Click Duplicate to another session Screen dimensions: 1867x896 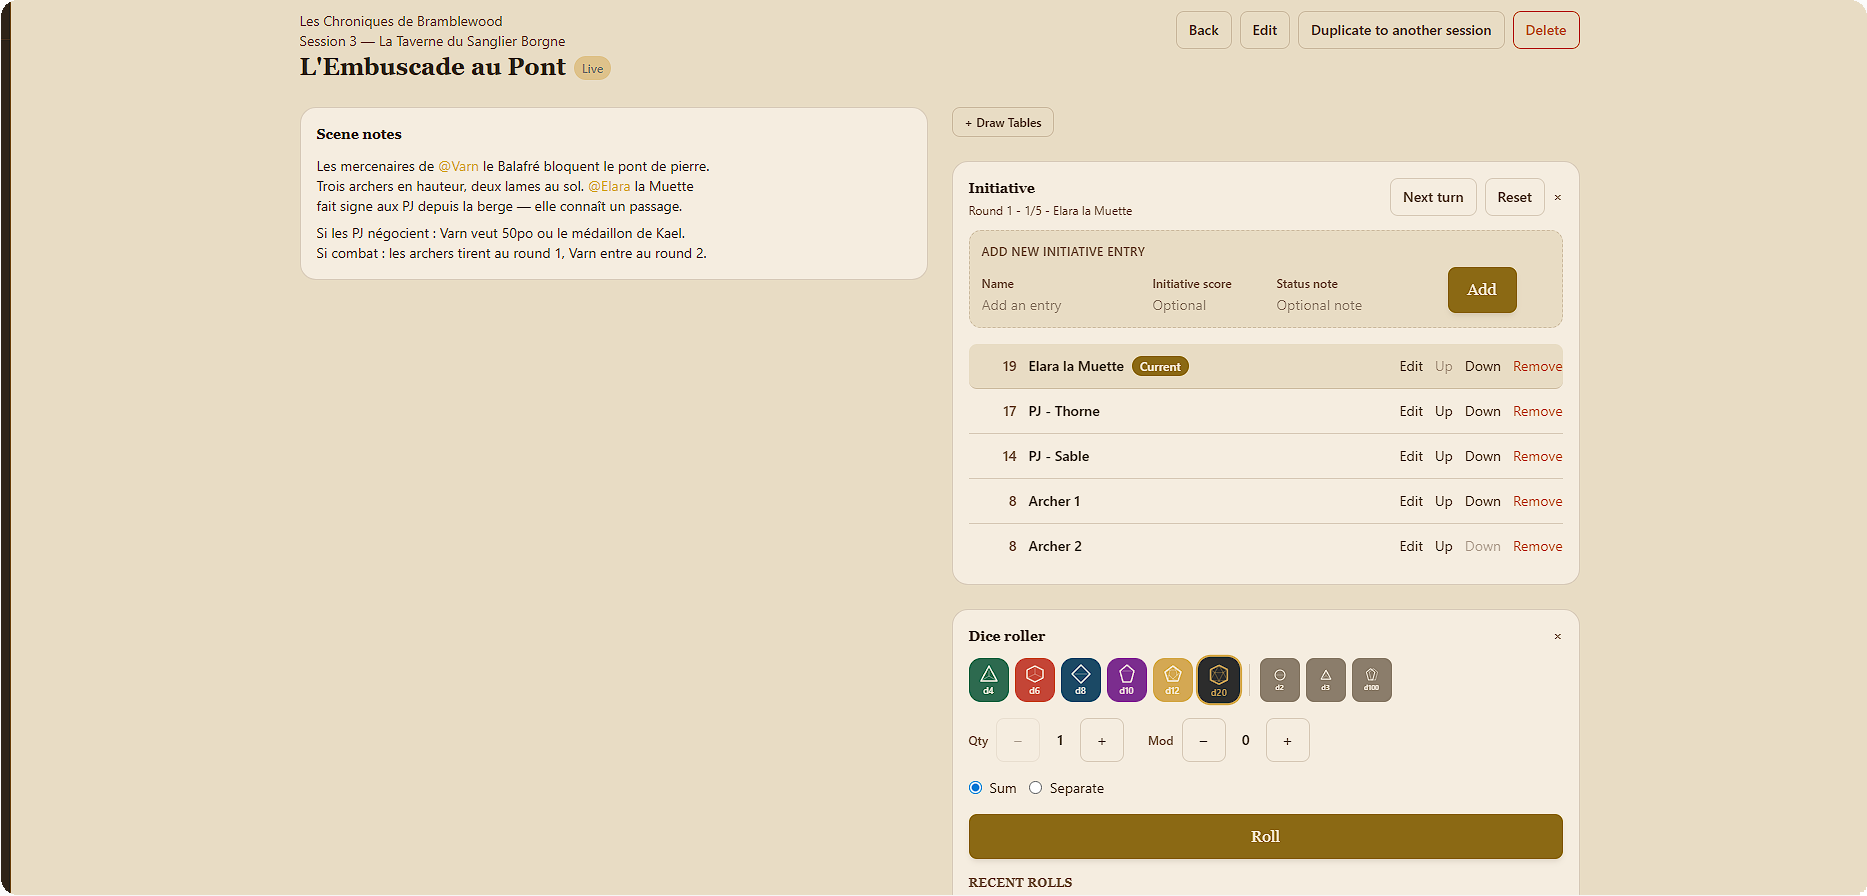coord(1400,30)
